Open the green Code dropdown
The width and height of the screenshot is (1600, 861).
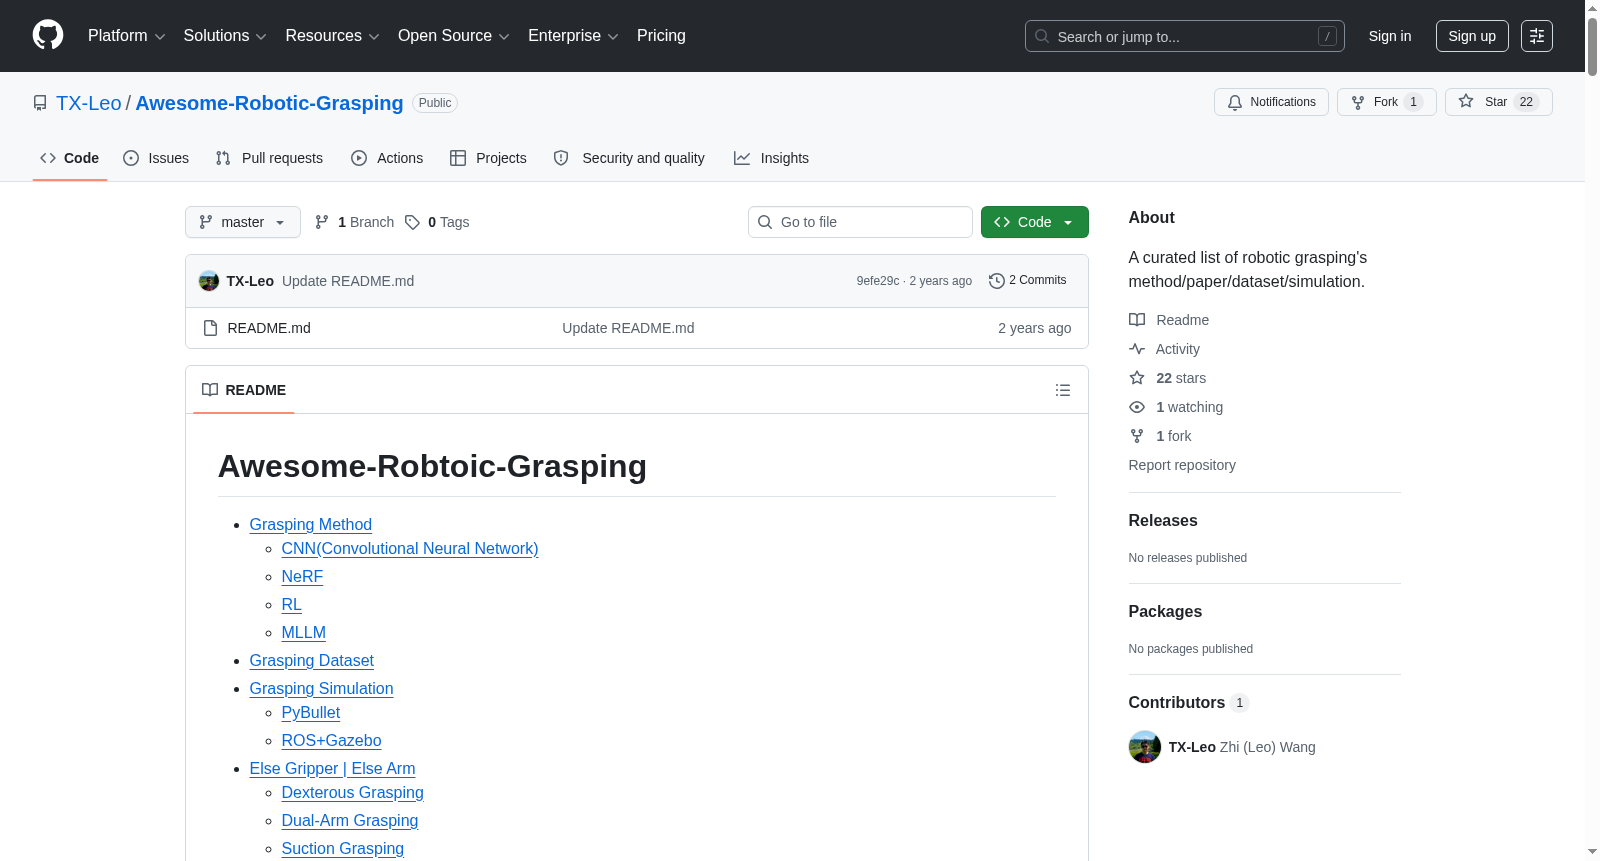coord(1035,222)
